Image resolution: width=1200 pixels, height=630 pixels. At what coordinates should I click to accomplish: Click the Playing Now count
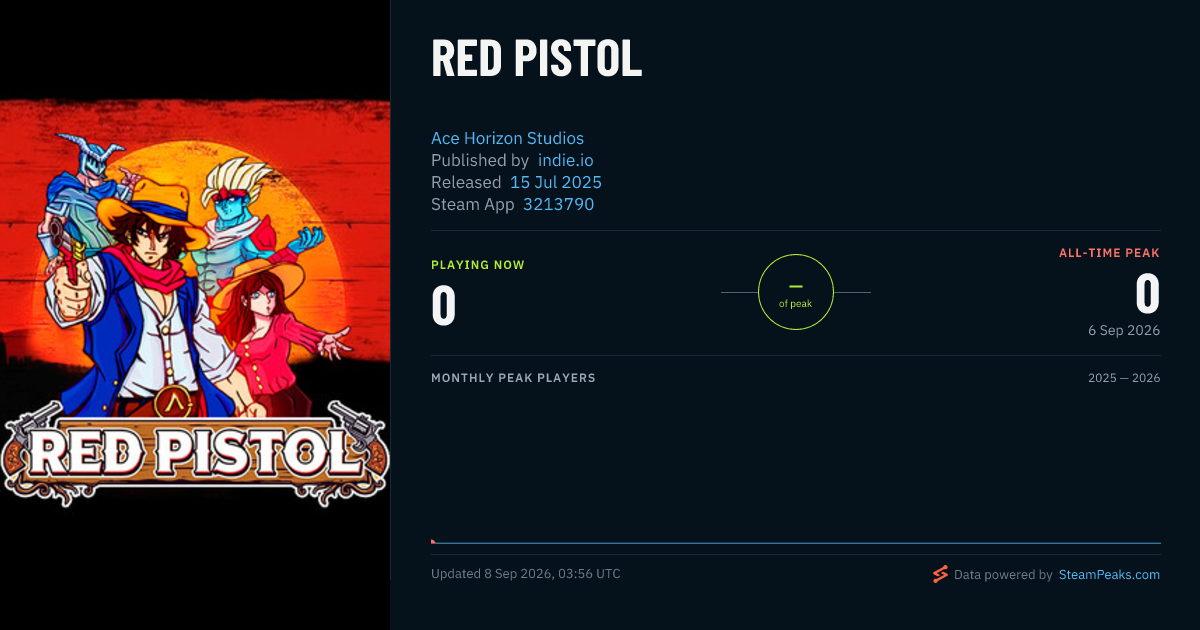[x=444, y=306]
